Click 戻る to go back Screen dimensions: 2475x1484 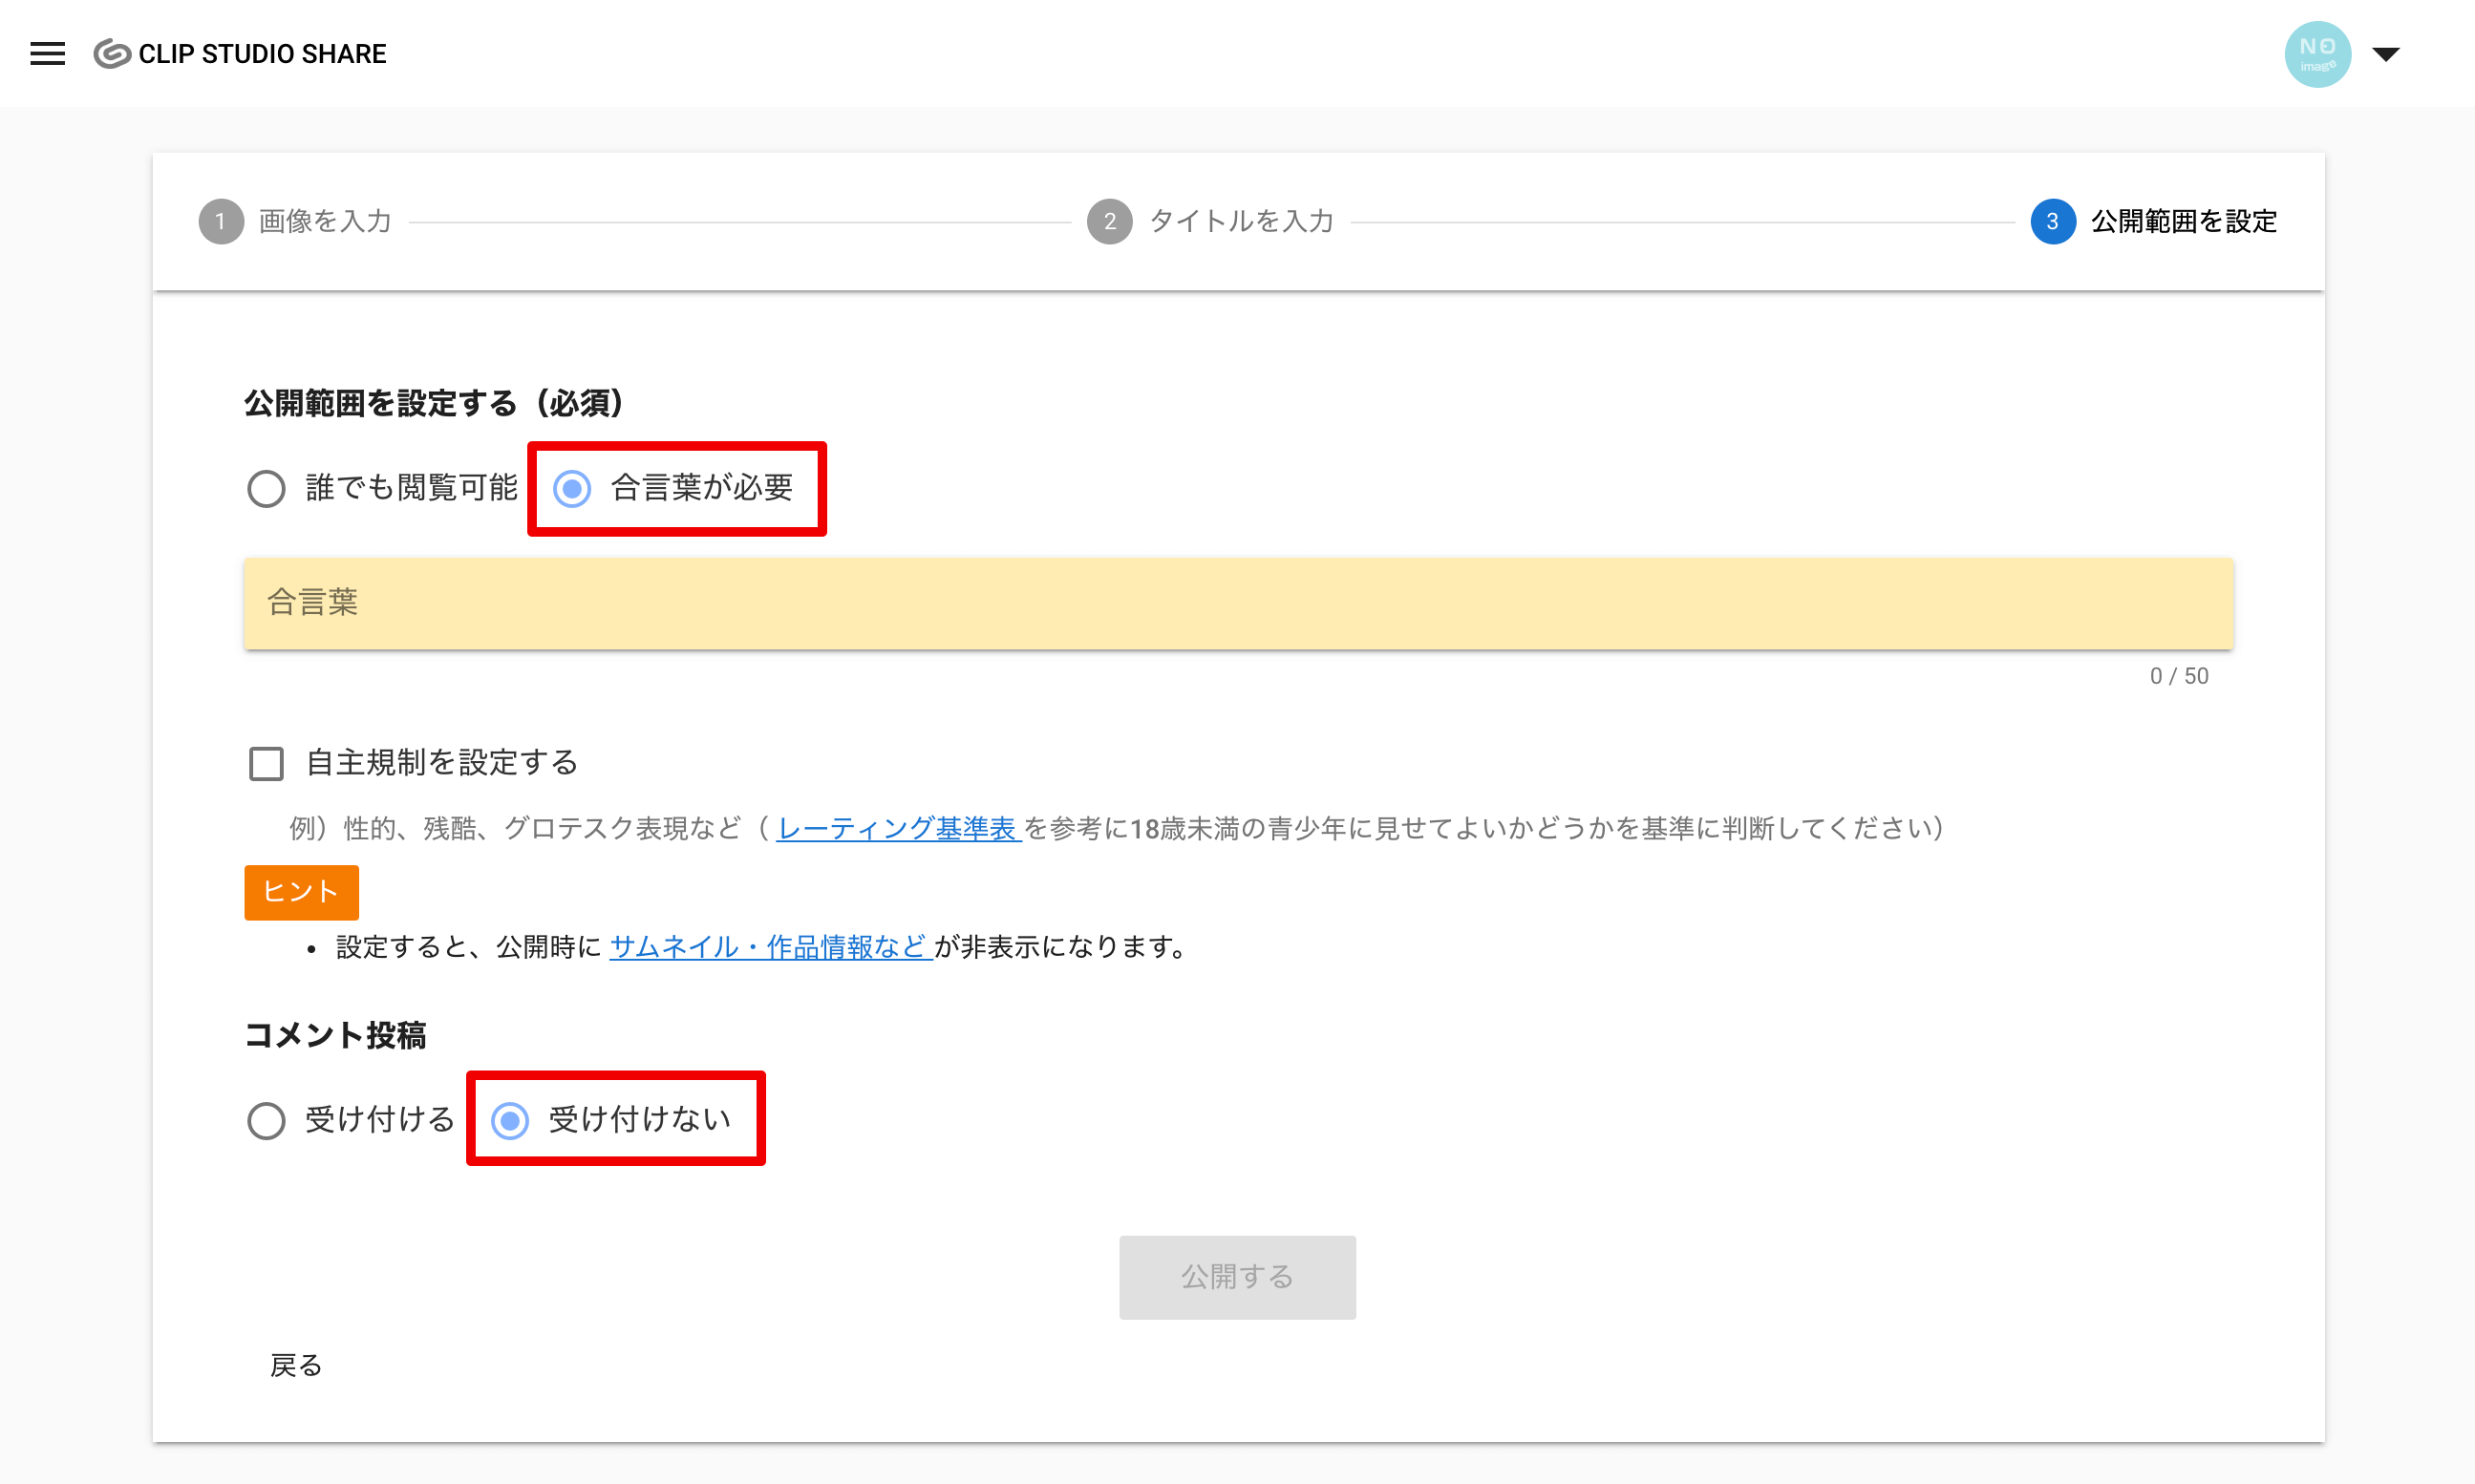pyautogui.click(x=296, y=1365)
